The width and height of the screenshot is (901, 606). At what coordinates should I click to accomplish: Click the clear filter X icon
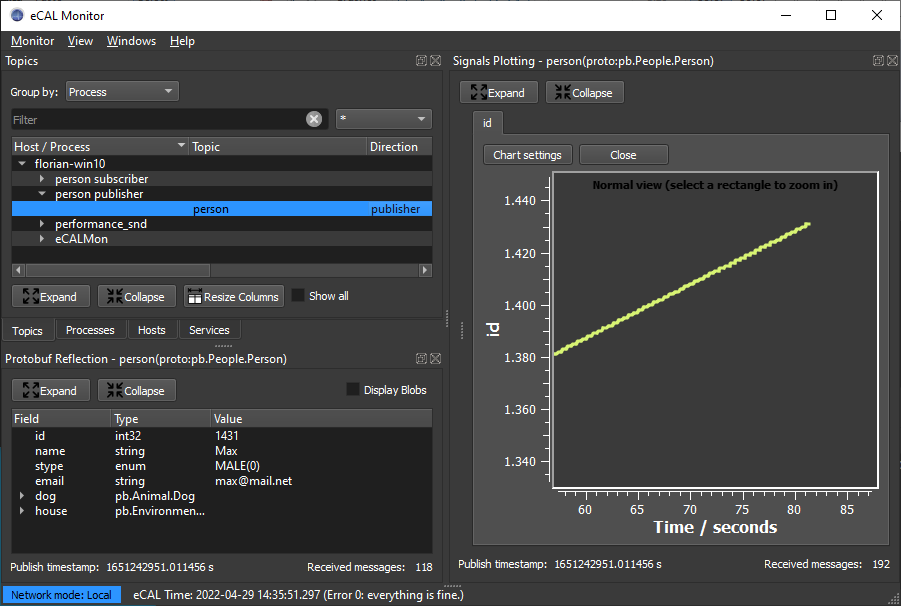[314, 119]
